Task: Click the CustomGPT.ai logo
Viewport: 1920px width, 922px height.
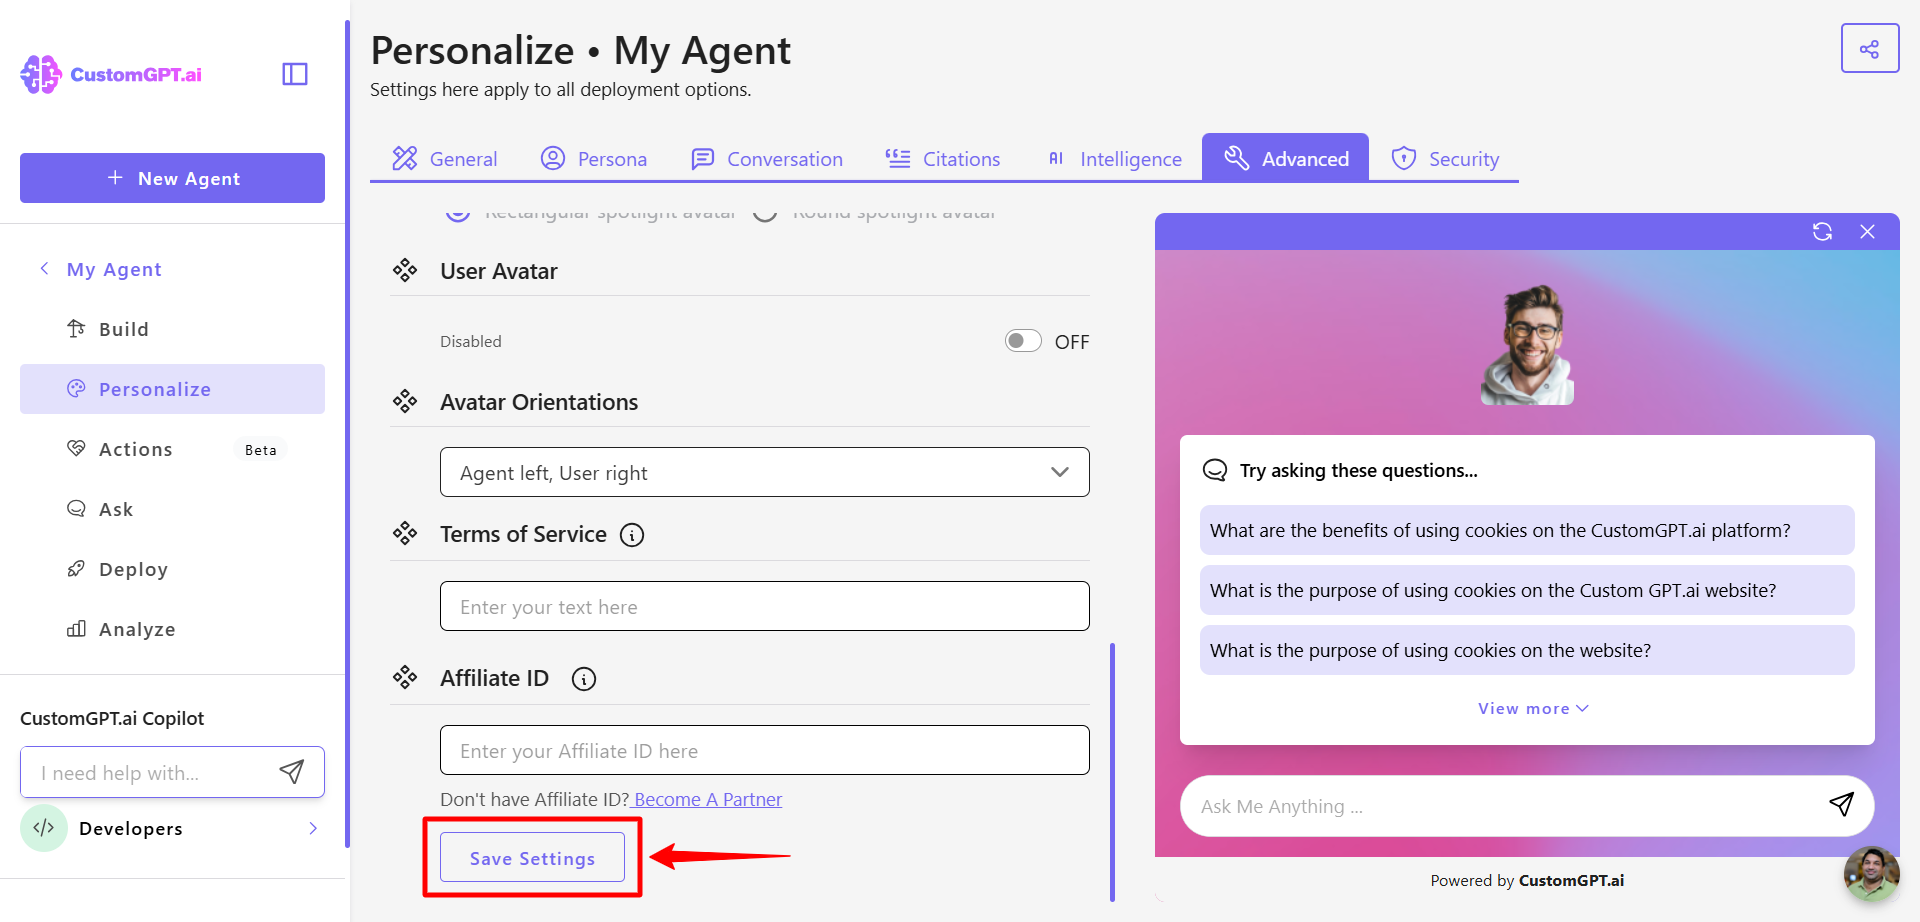Action: point(111,74)
